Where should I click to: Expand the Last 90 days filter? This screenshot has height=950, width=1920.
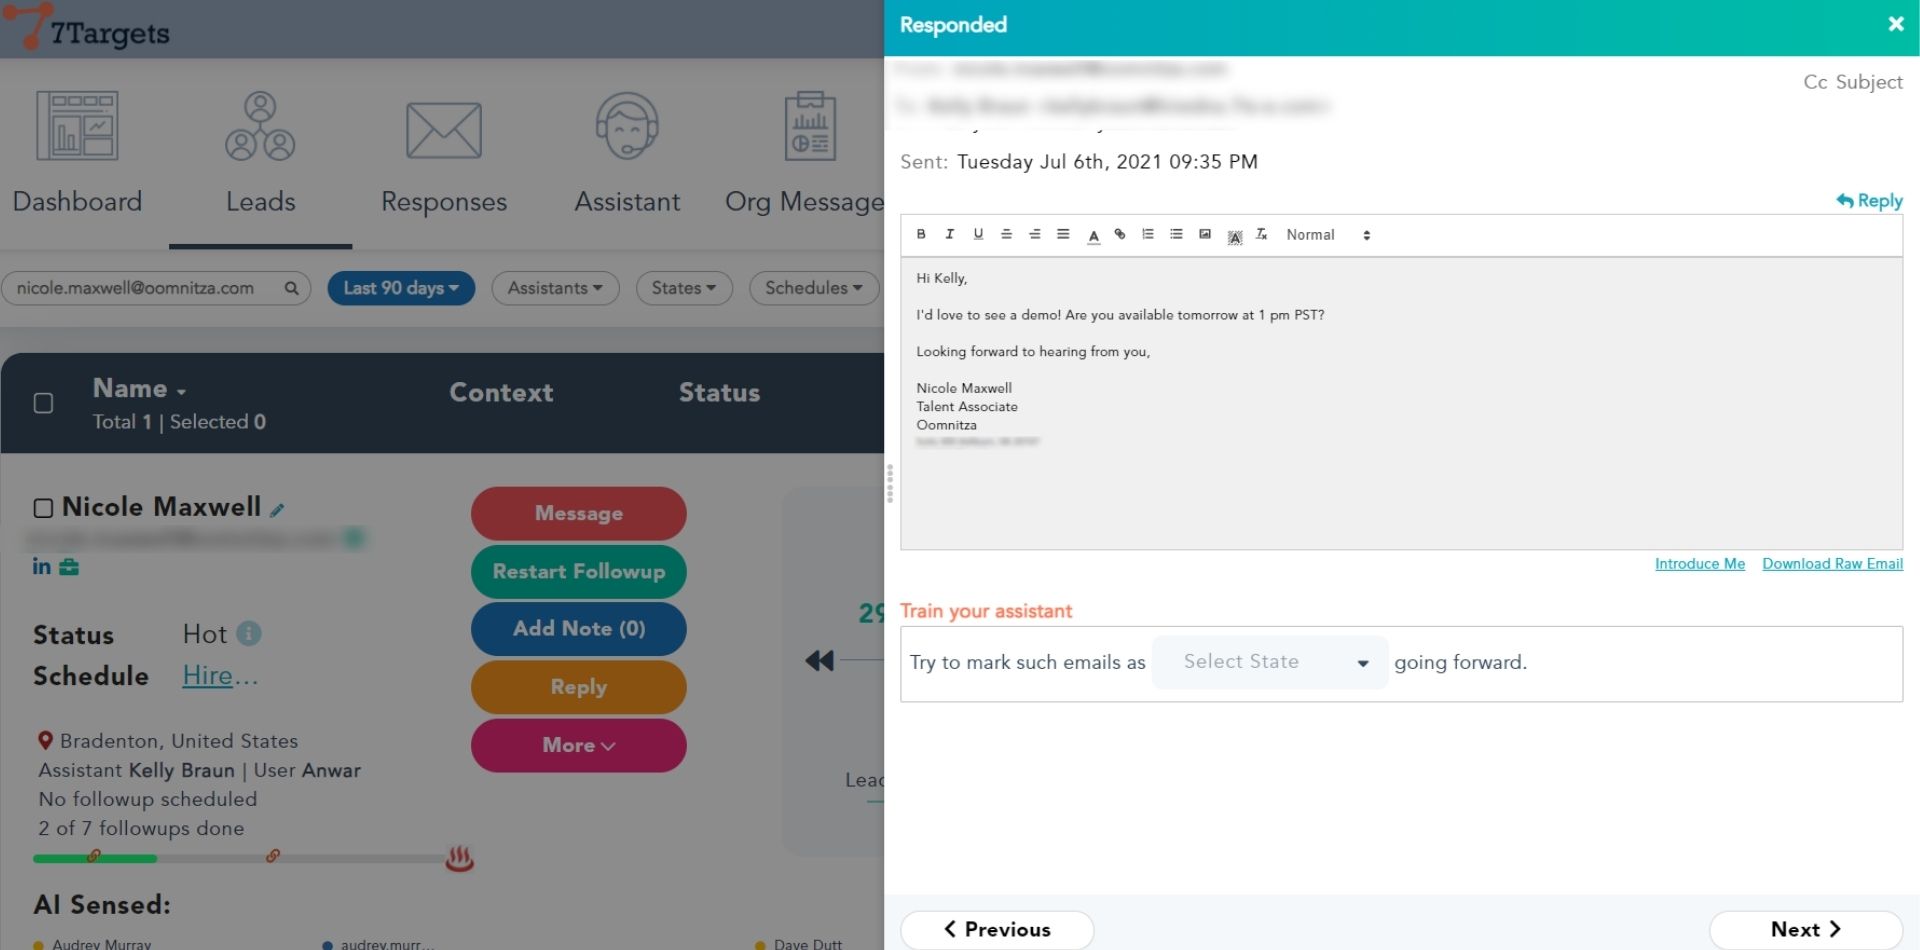point(401,288)
